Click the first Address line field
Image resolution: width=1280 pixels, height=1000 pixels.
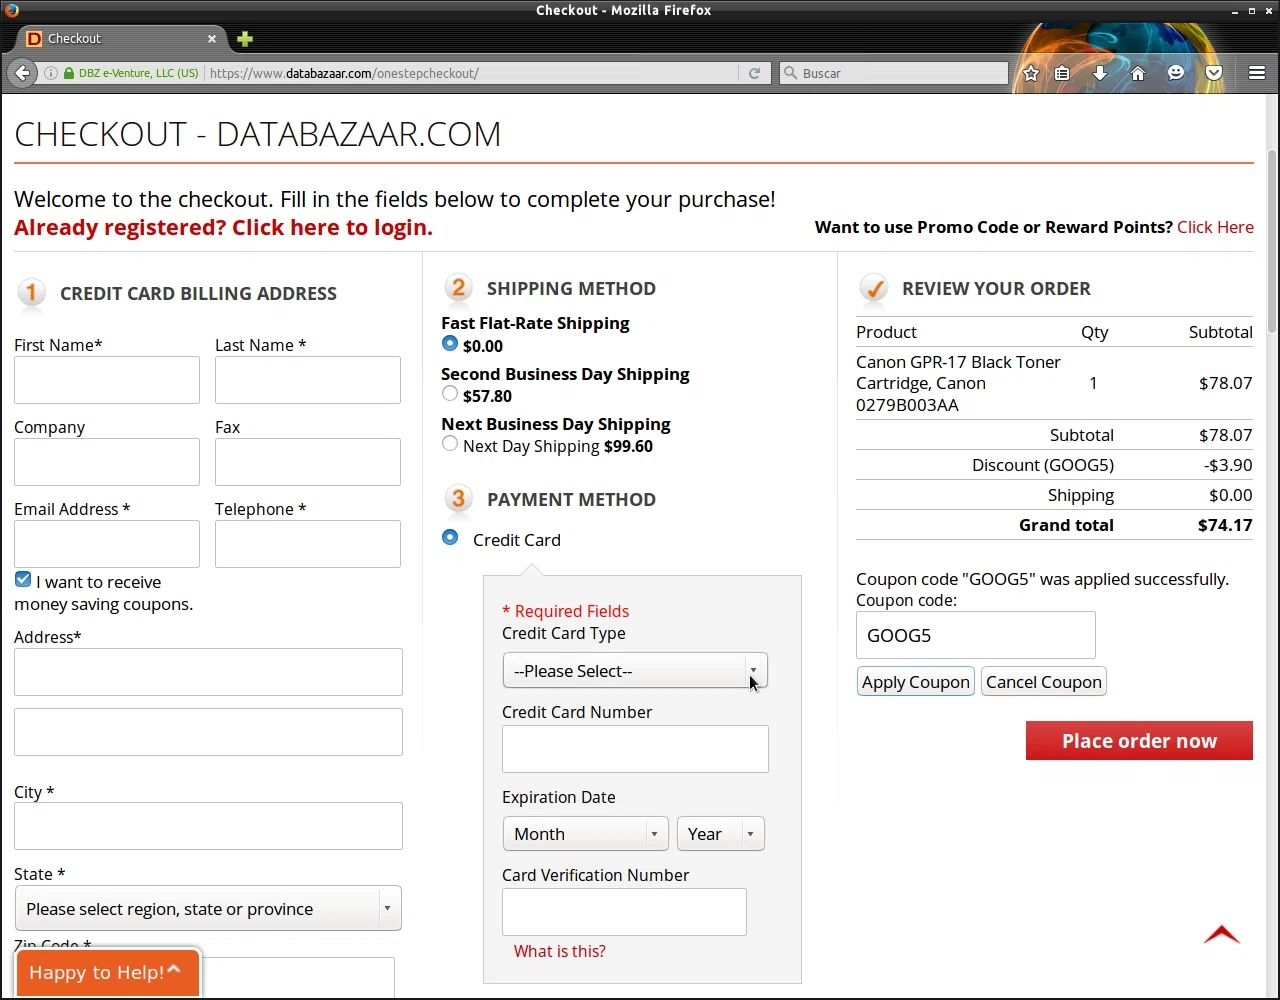pyautogui.click(x=208, y=672)
